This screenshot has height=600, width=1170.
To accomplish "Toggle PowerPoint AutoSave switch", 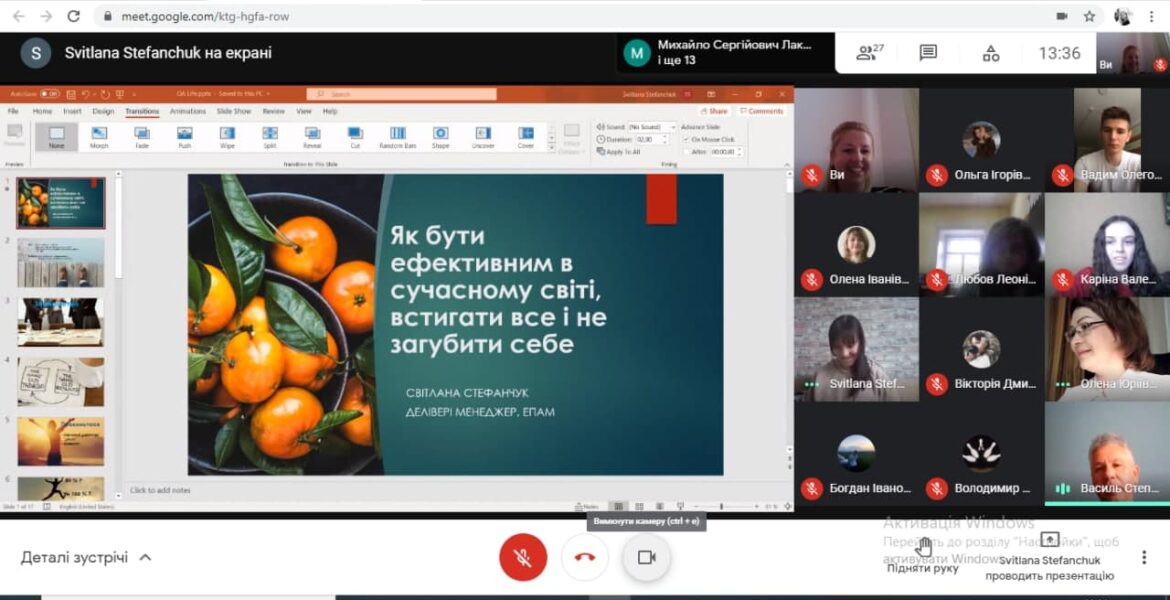I will (x=49, y=94).
